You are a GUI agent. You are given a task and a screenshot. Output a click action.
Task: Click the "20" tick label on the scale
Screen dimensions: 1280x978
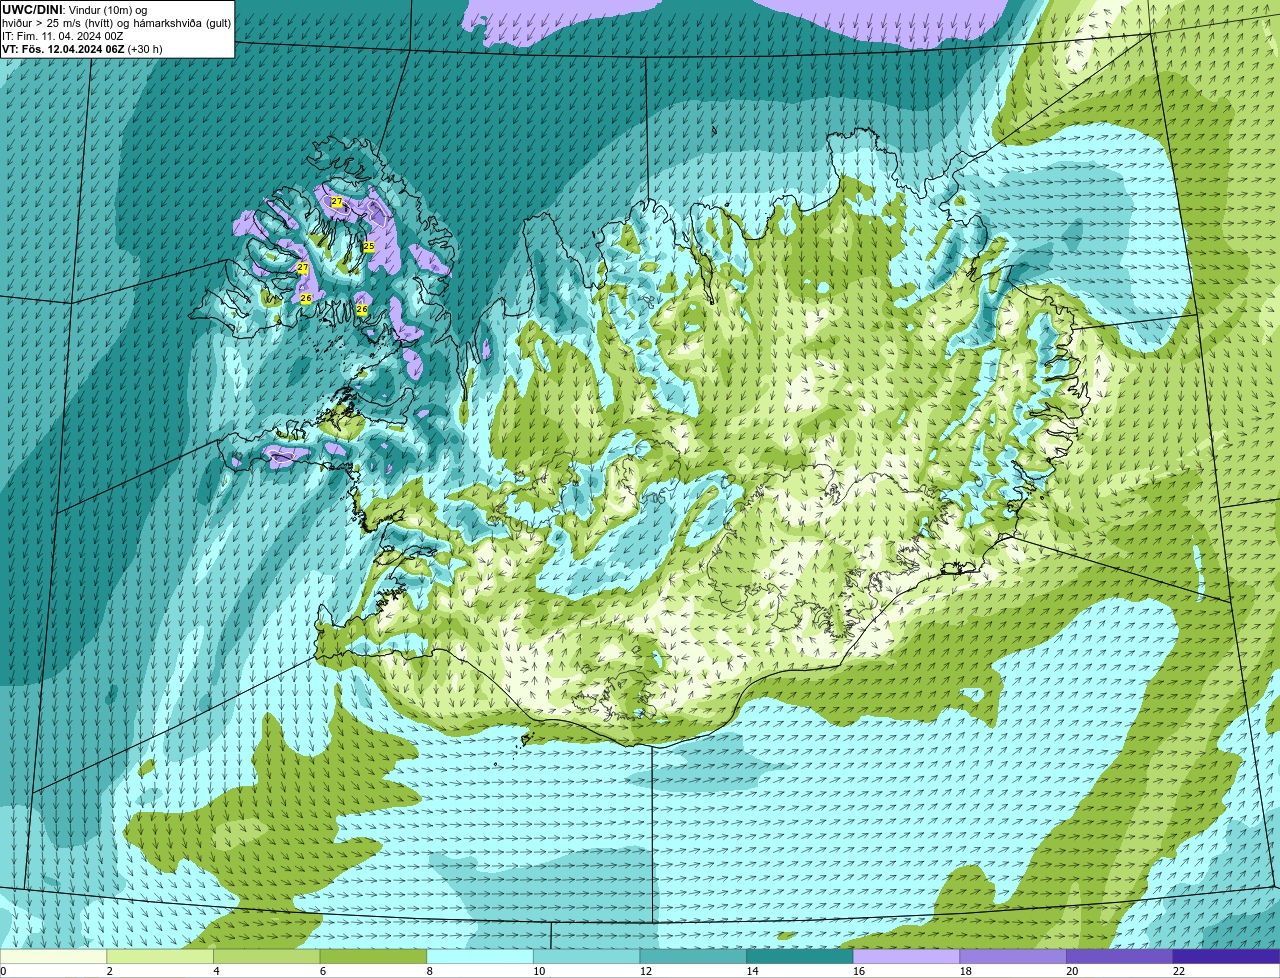1072,971
